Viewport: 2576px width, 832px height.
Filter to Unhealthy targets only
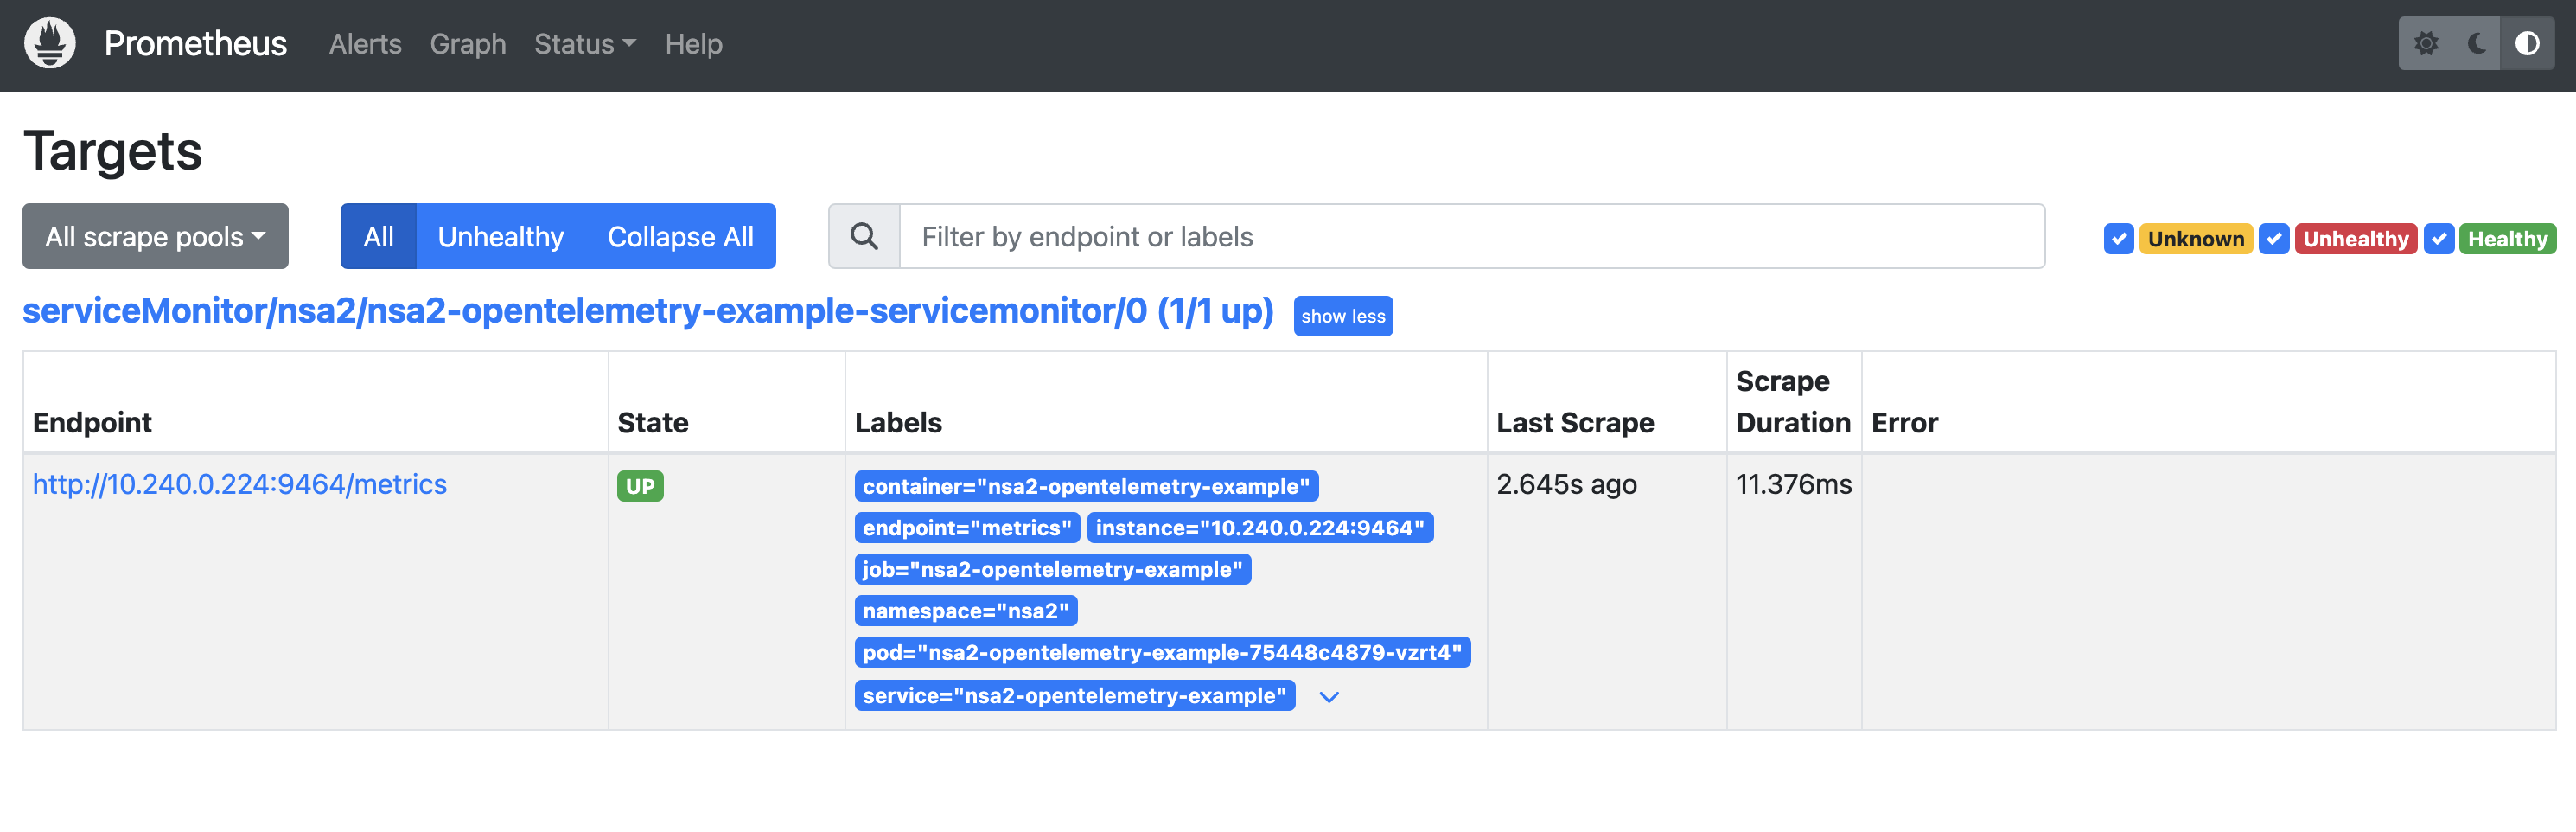coord(500,236)
